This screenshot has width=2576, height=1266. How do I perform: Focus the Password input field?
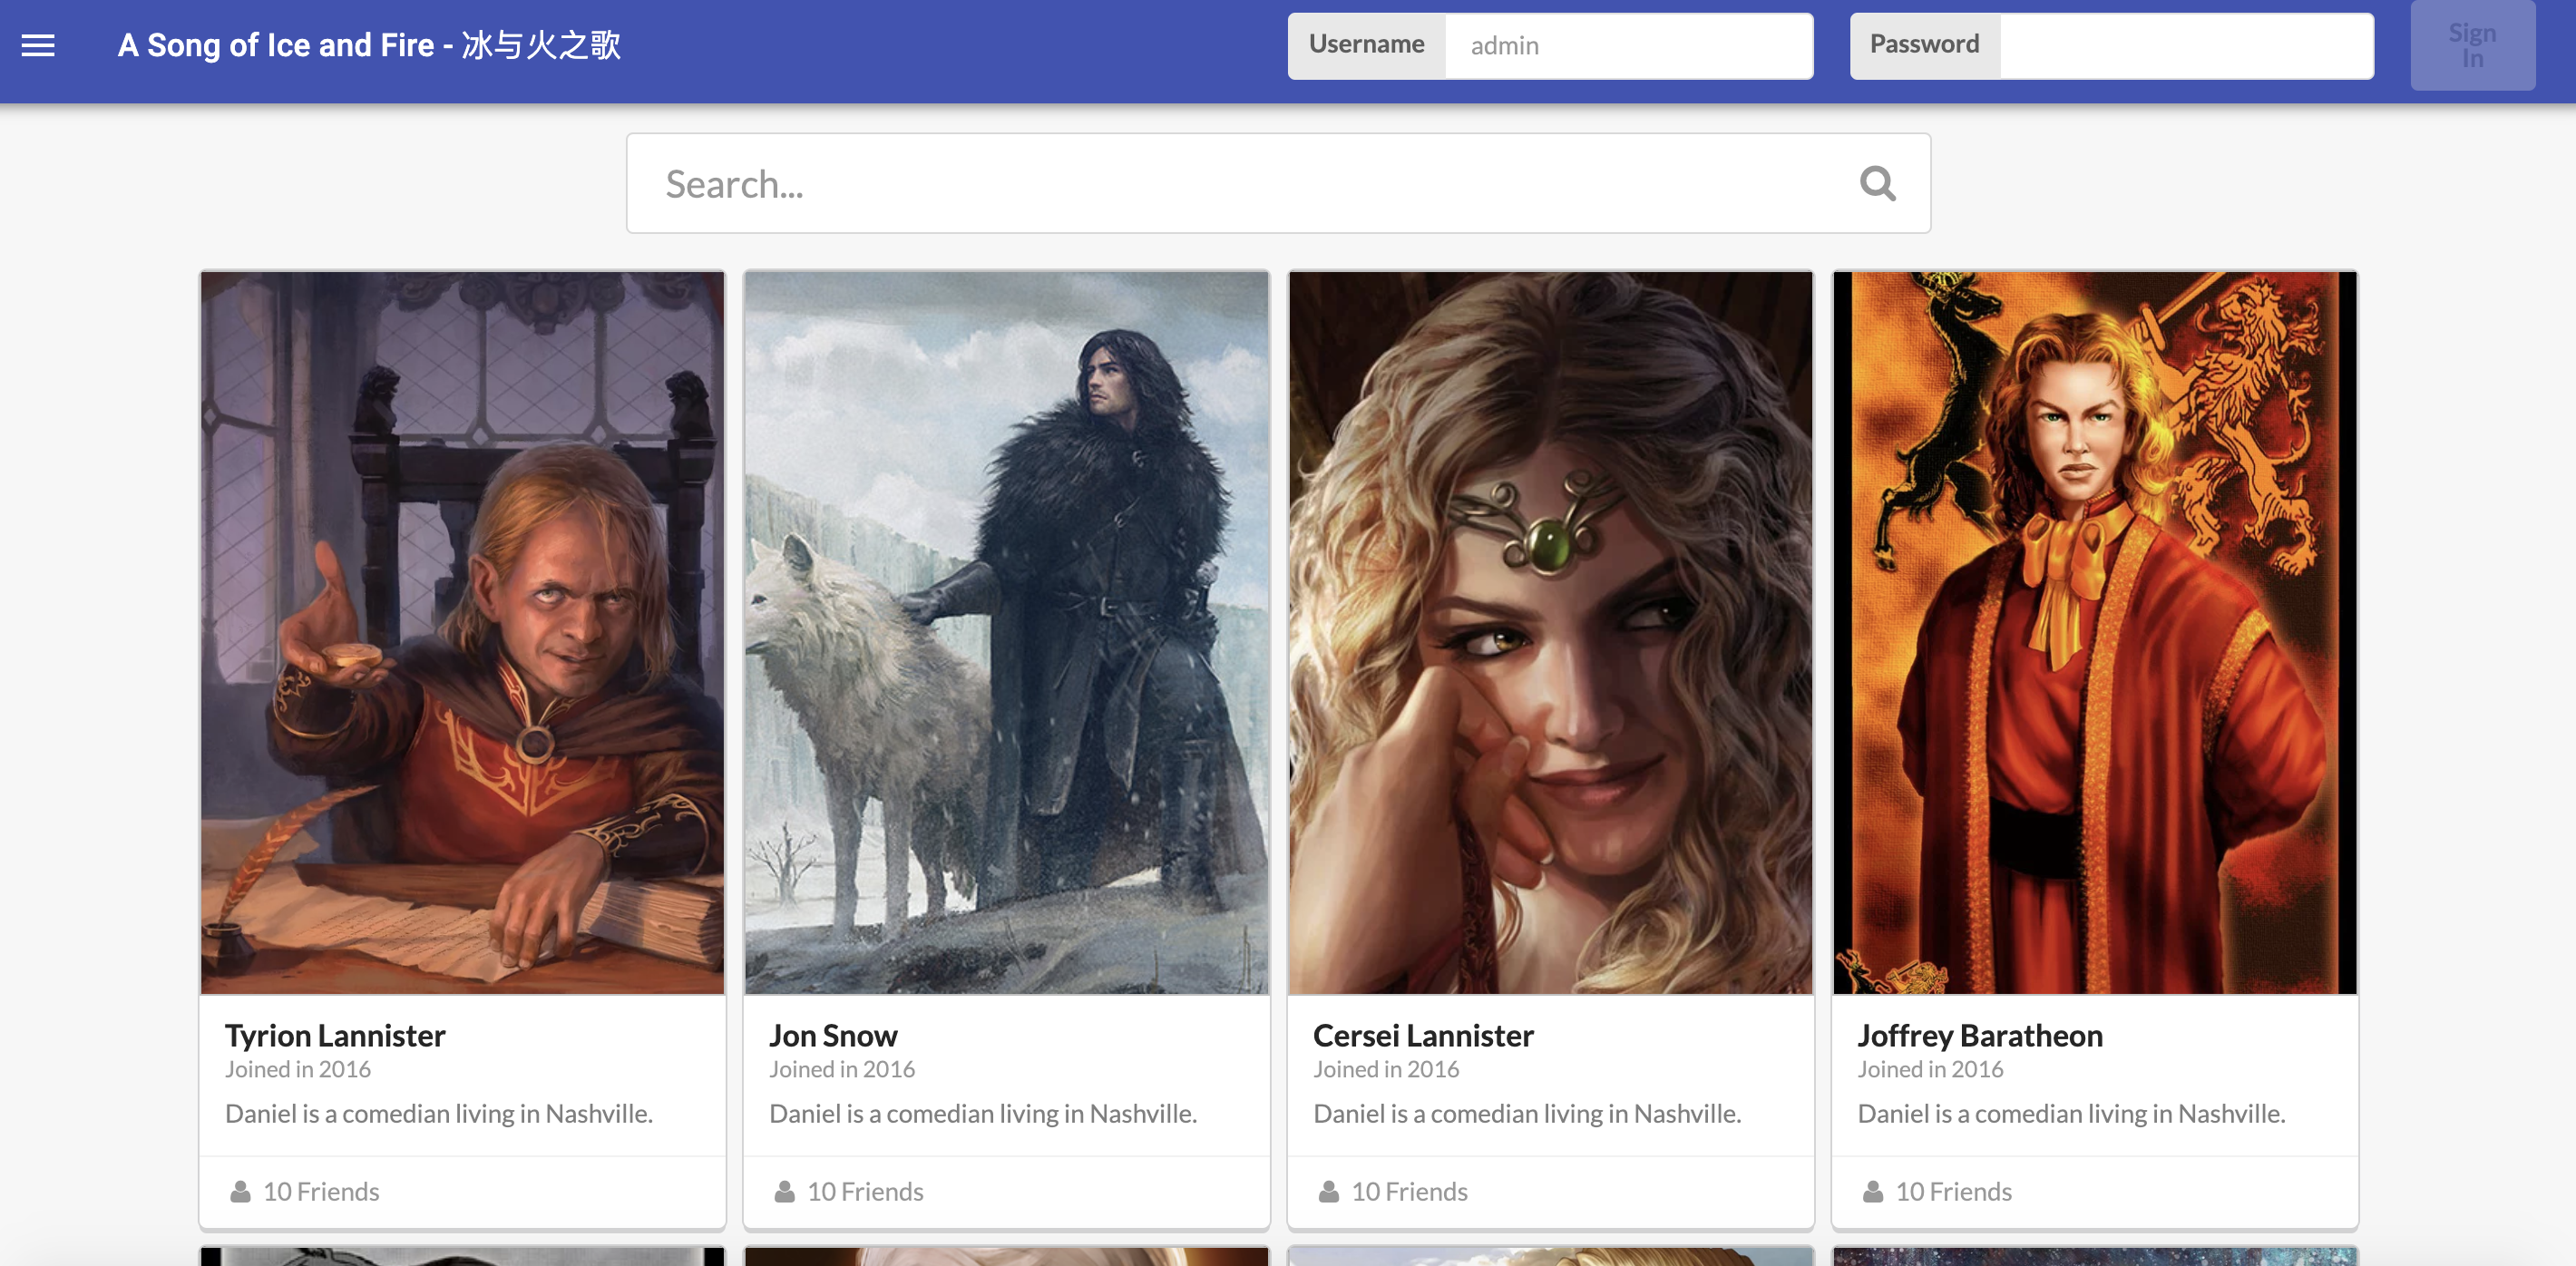click(2186, 46)
